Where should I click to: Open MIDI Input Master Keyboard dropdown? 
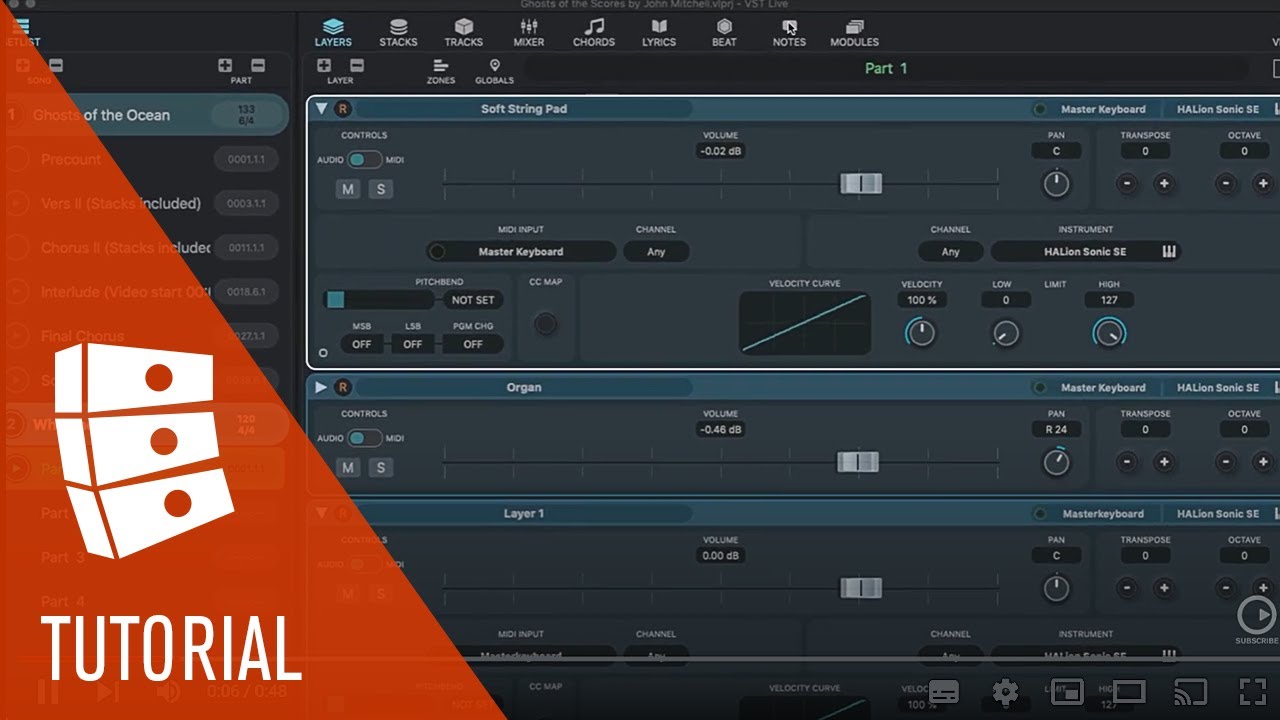[x=520, y=252]
